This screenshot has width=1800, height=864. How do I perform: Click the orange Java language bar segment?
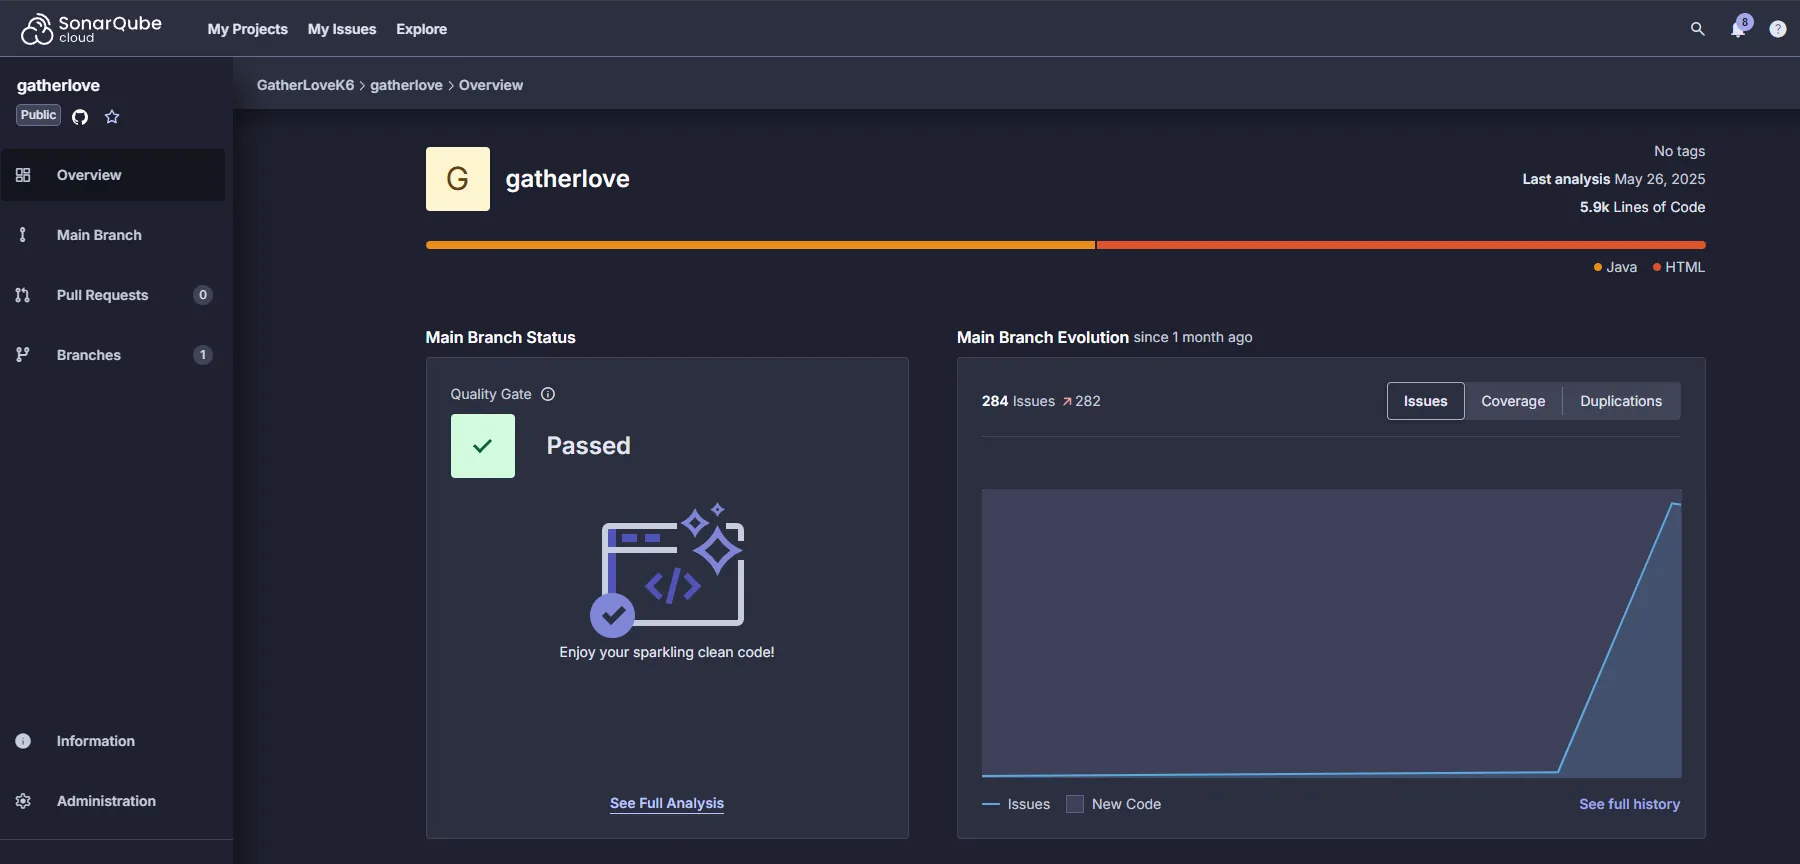click(760, 245)
